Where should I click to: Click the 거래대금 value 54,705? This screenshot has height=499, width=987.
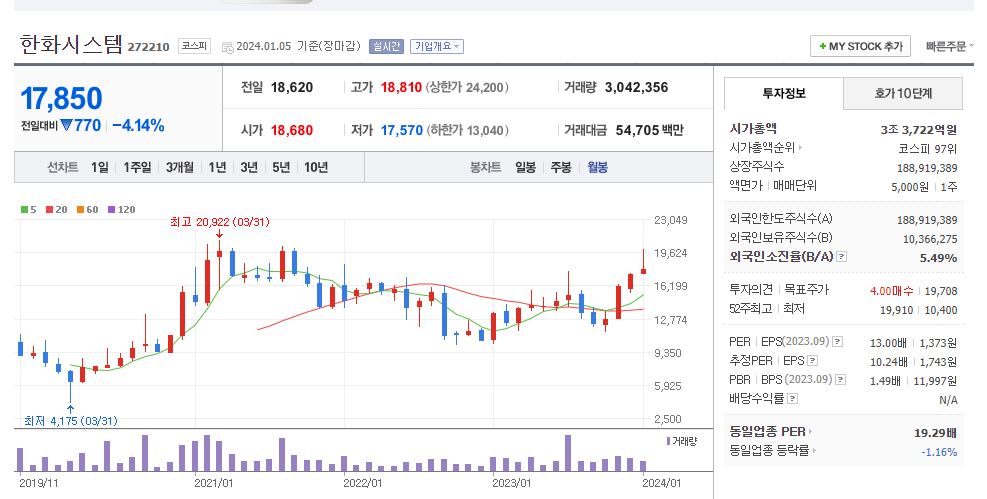pyautogui.click(x=637, y=130)
